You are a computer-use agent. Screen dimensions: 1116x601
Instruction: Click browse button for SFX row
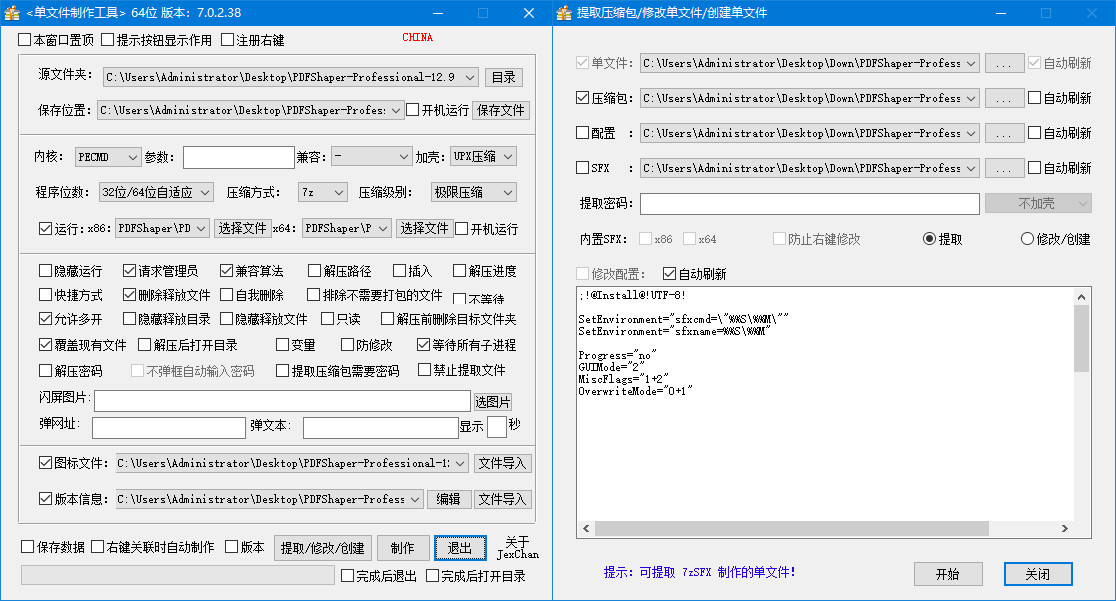point(1004,168)
